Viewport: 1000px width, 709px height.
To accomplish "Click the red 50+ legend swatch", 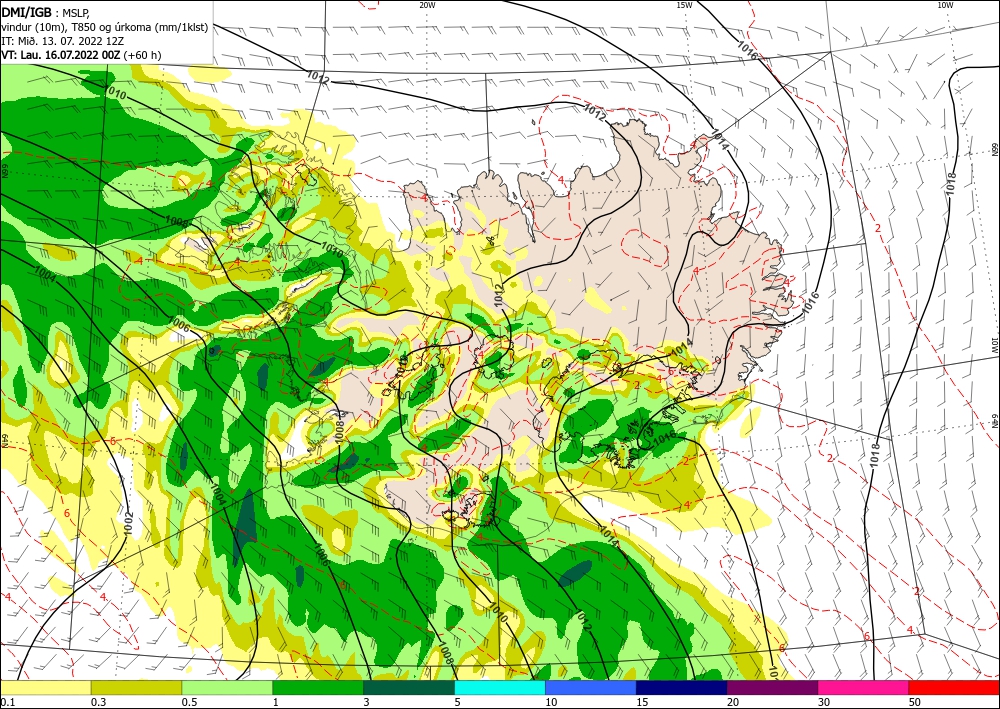I will (954, 687).
